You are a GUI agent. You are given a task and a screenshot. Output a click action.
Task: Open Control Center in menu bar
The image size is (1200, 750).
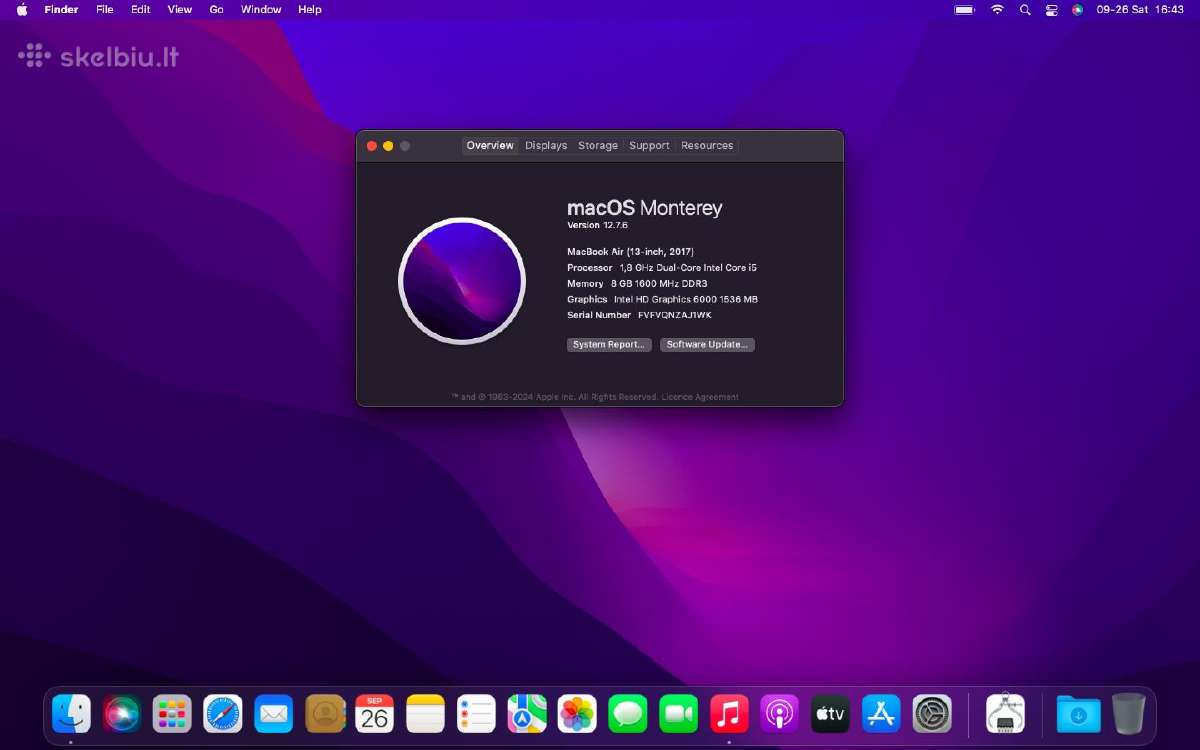point(1052,9)
